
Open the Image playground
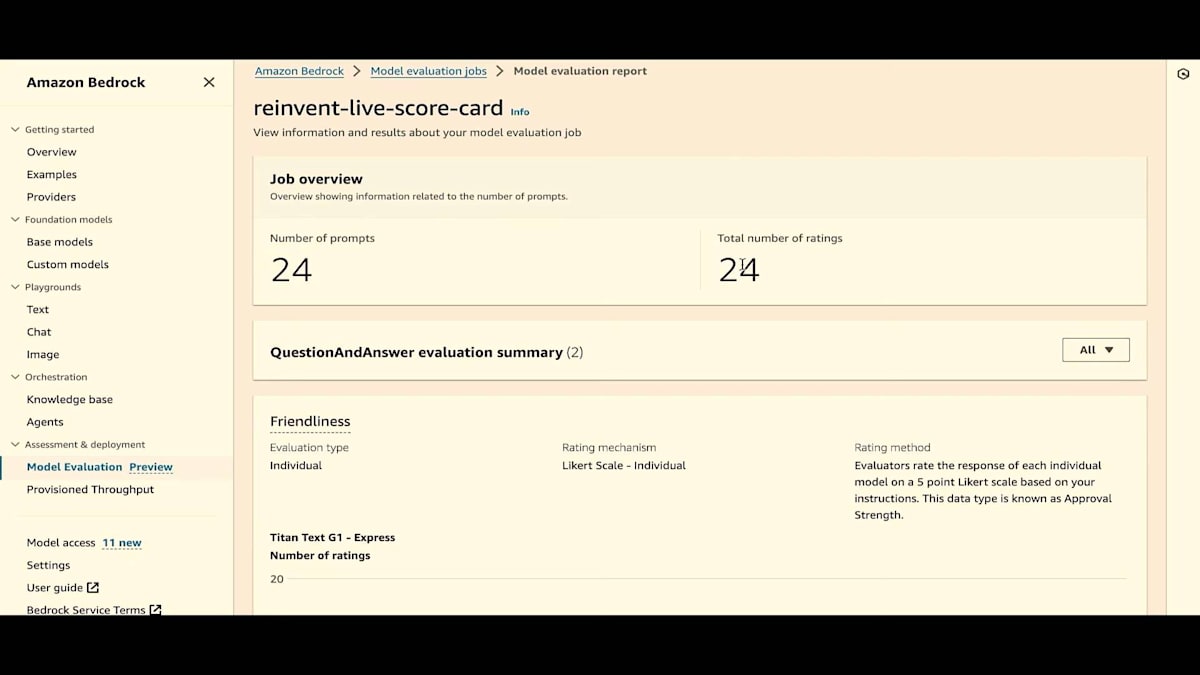tap(43, 355)
